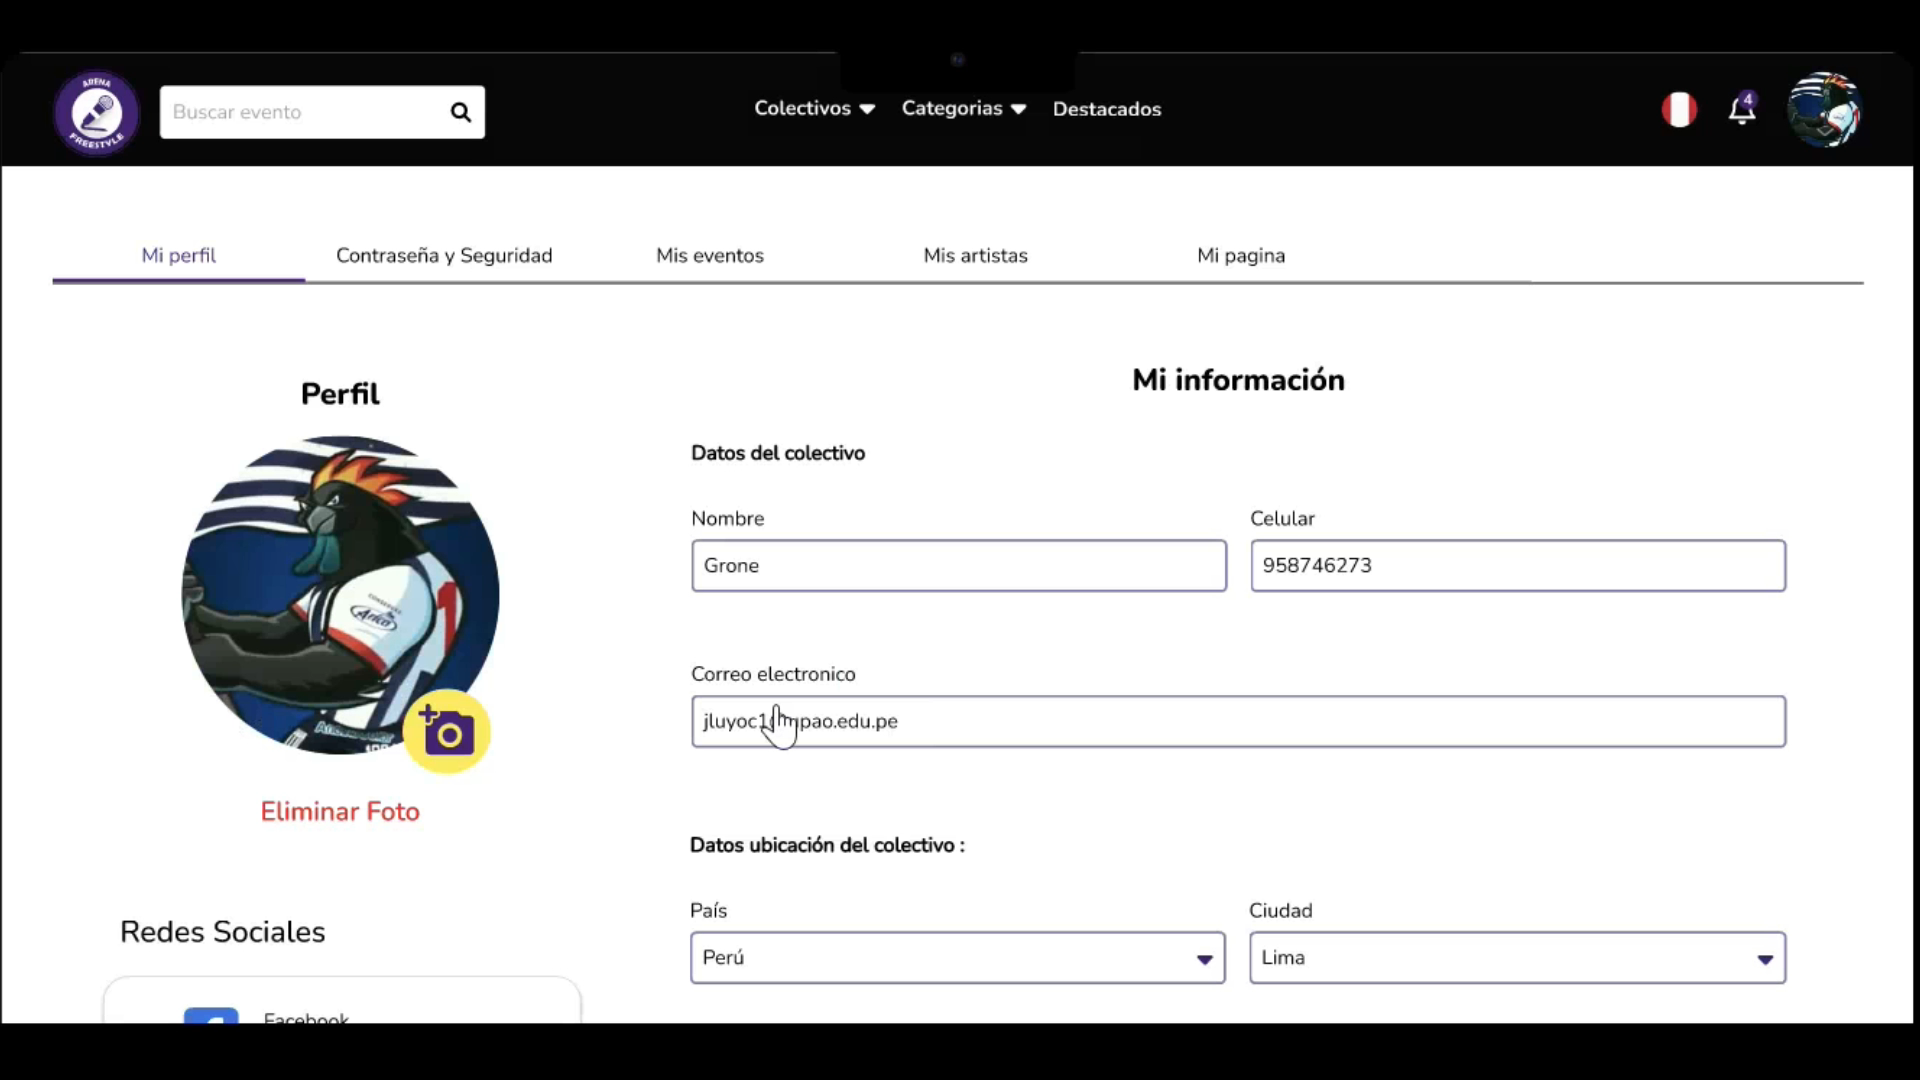Switch to Mis eventos tab
The image size is (1920, 1080).
pyautogui.click(x=709, y=255)
